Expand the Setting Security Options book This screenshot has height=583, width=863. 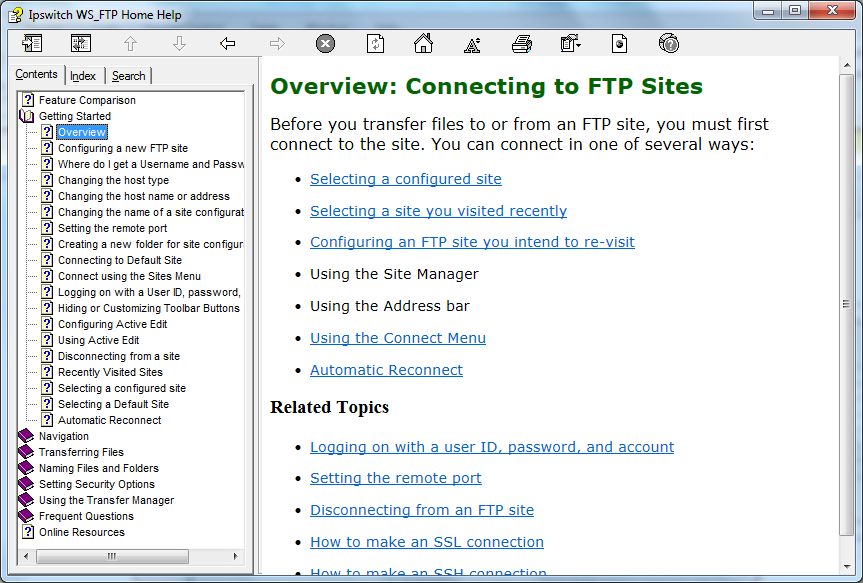click(x=26, y=484)
